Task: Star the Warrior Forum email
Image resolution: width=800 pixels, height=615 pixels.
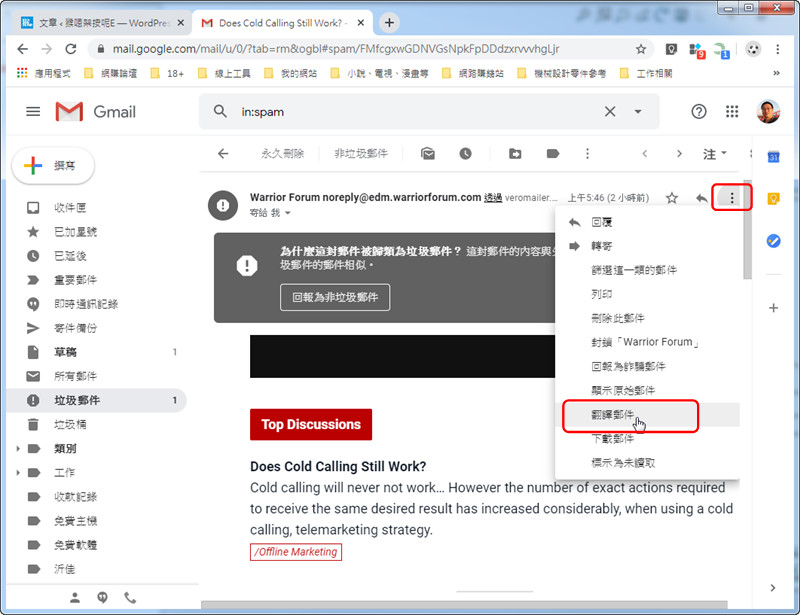Action: (x=672, y=198)
